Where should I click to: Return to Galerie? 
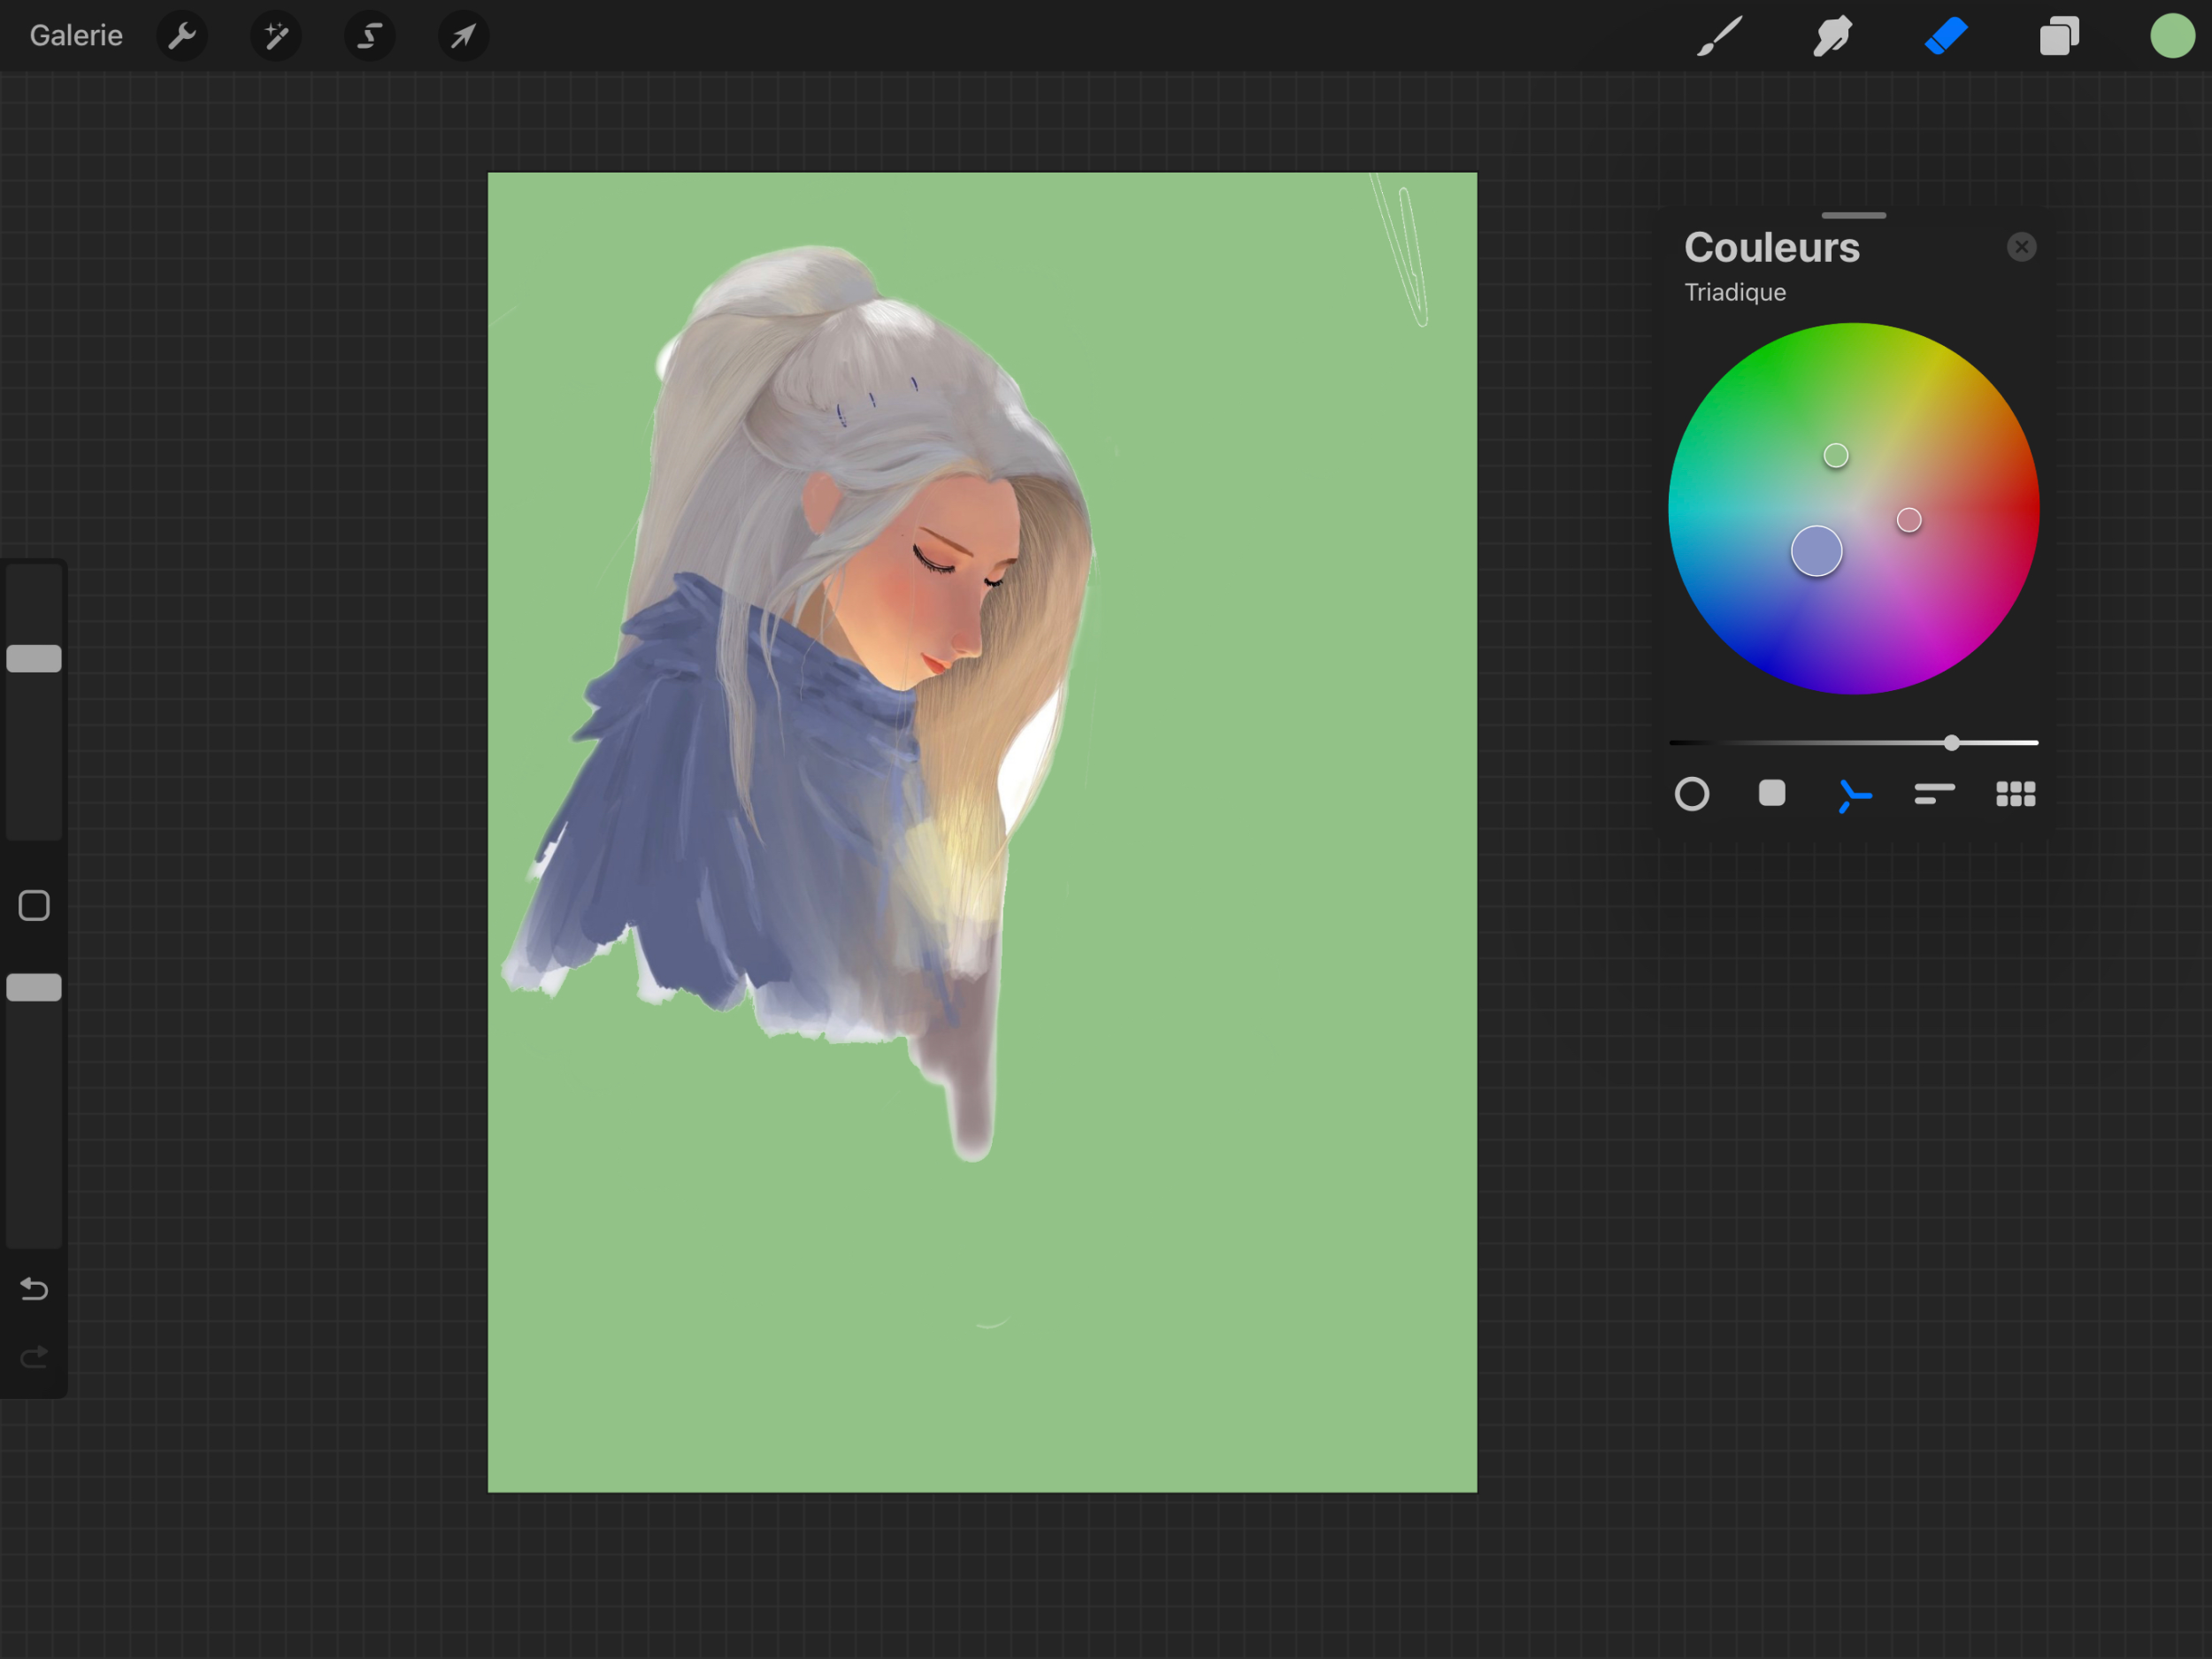(x=76, y=36)
